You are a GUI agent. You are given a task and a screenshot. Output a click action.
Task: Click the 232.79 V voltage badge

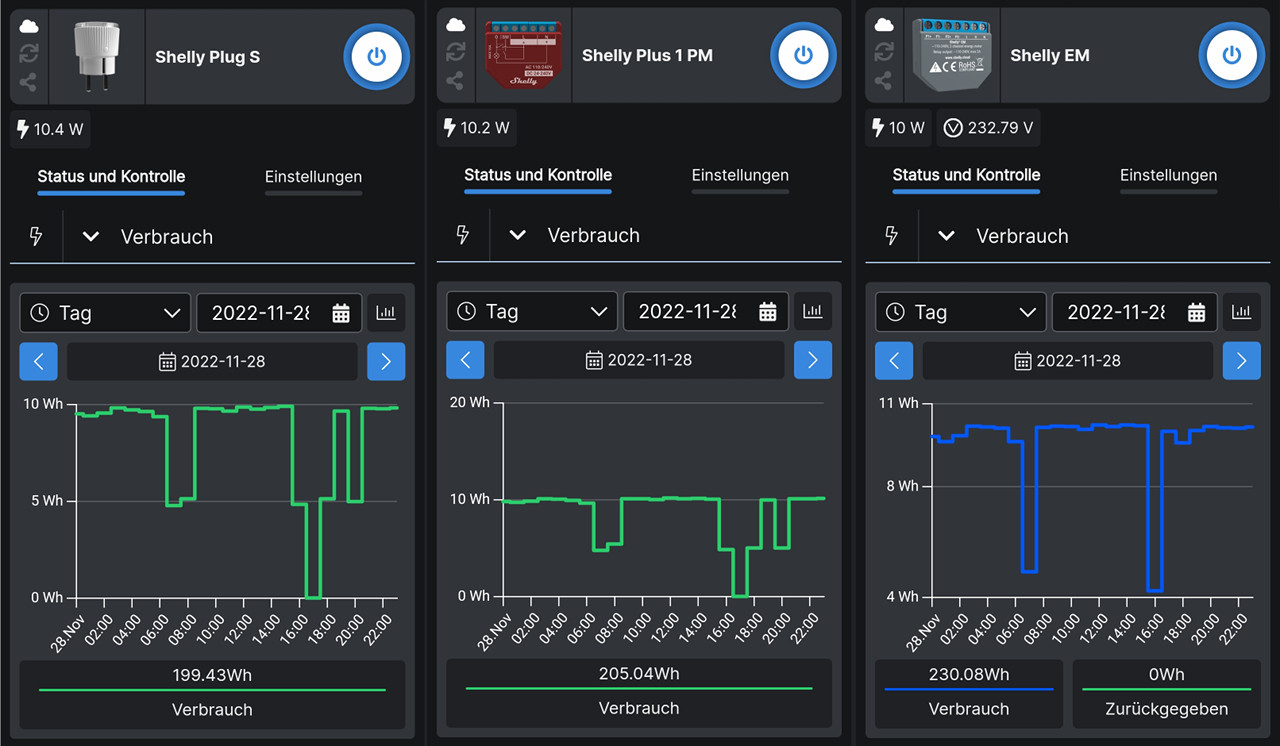tap(988, 128)
